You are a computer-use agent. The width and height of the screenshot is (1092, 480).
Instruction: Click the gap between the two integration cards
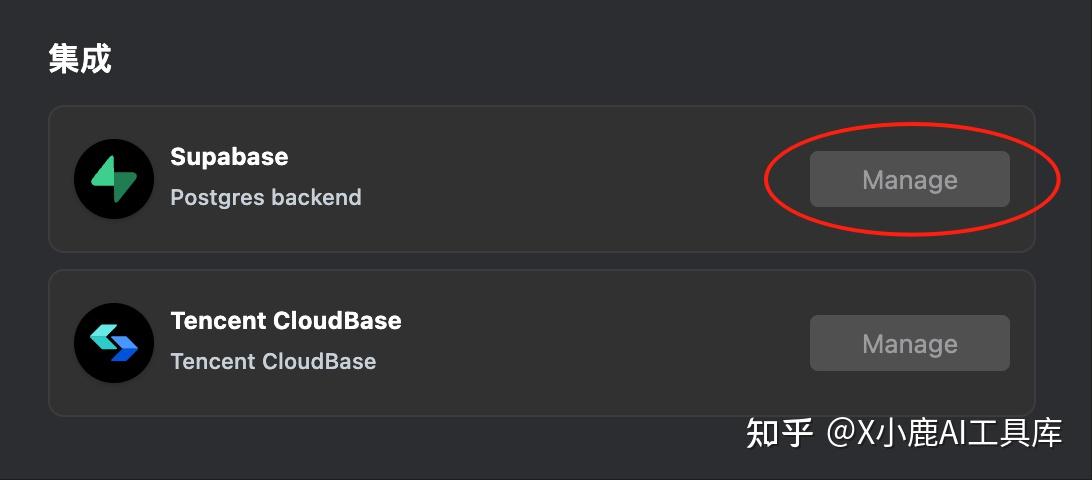(540, 261)
